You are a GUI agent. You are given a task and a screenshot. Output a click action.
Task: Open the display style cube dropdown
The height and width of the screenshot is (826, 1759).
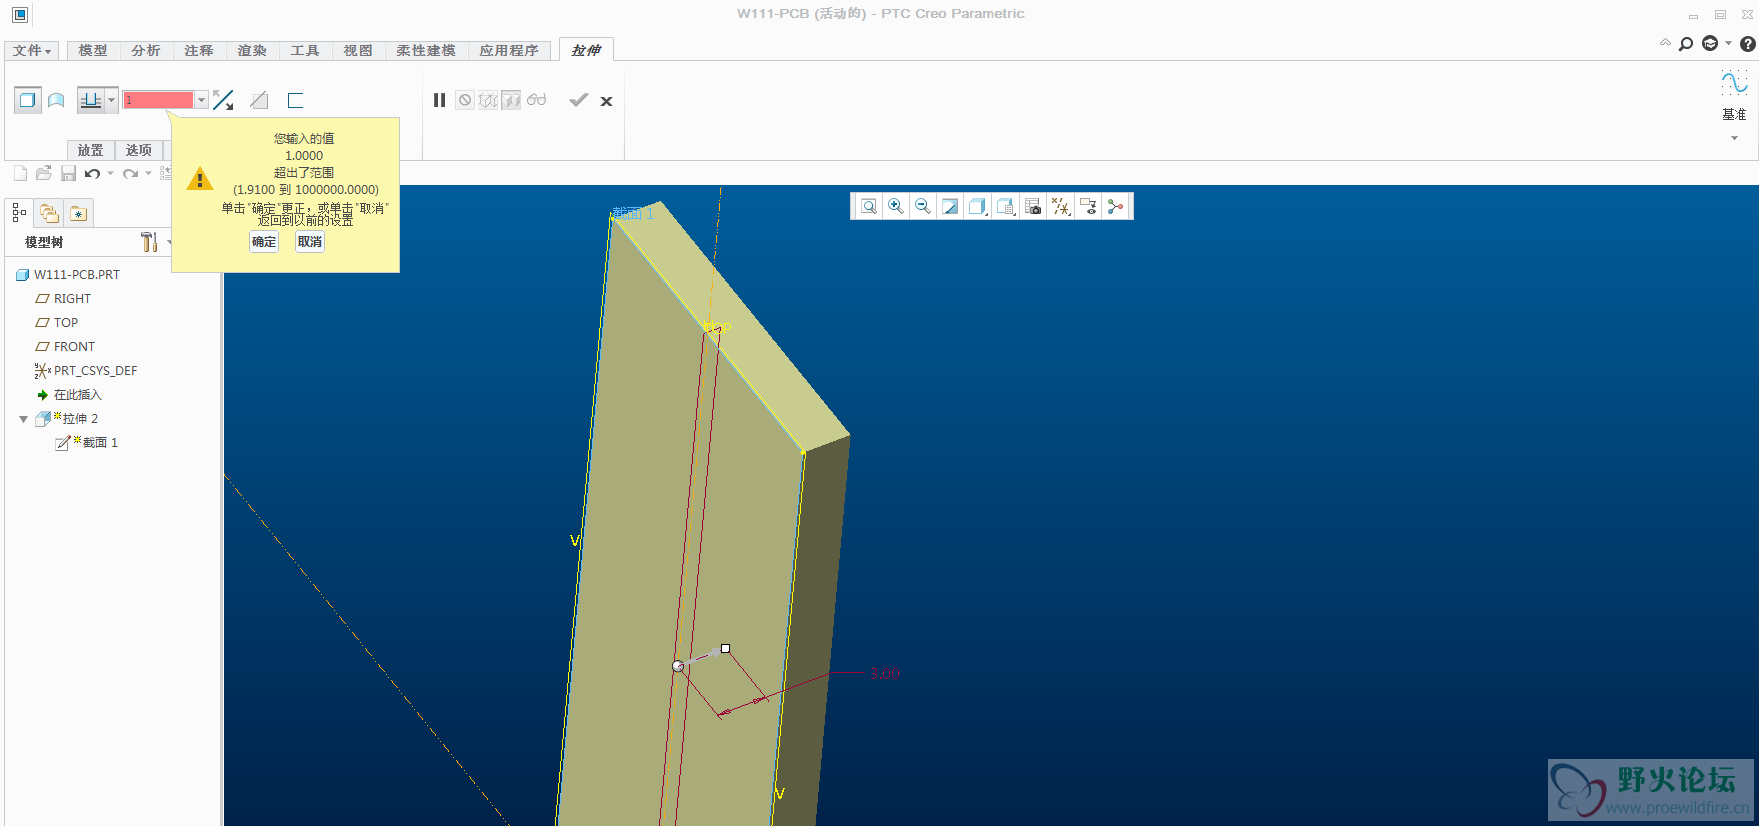pyautogui.click(x=978, y=207)
